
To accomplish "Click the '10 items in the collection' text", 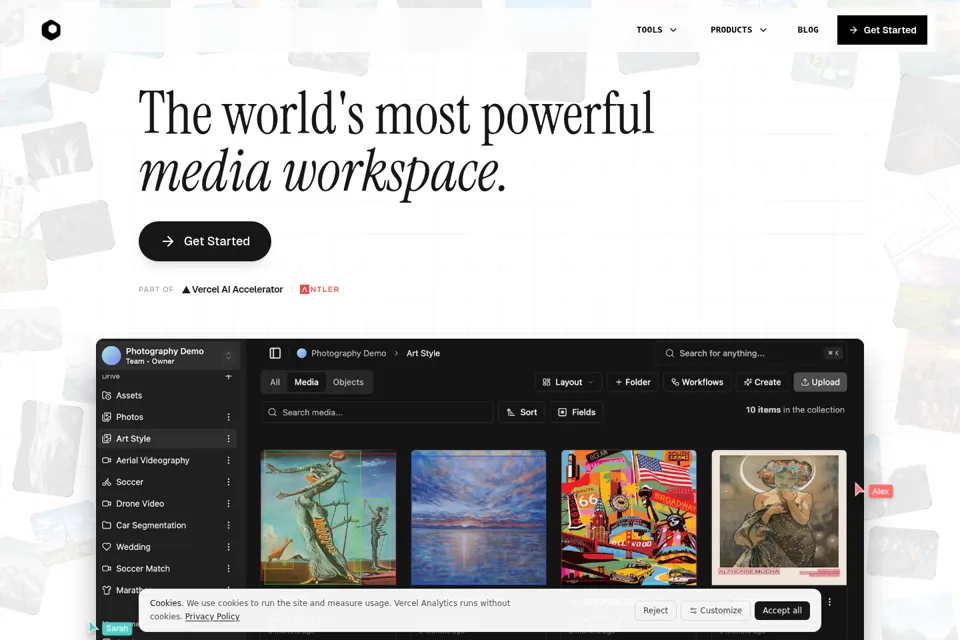I will (795, 410).
